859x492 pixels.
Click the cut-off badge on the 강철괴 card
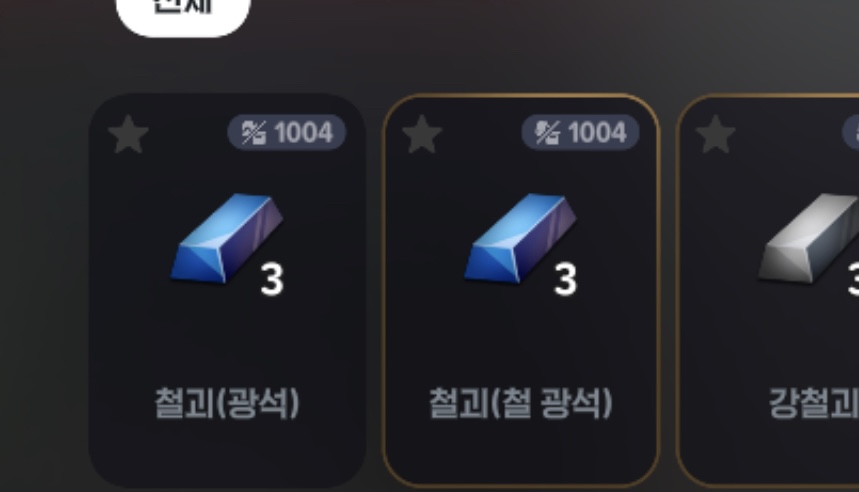click(851, 133)
